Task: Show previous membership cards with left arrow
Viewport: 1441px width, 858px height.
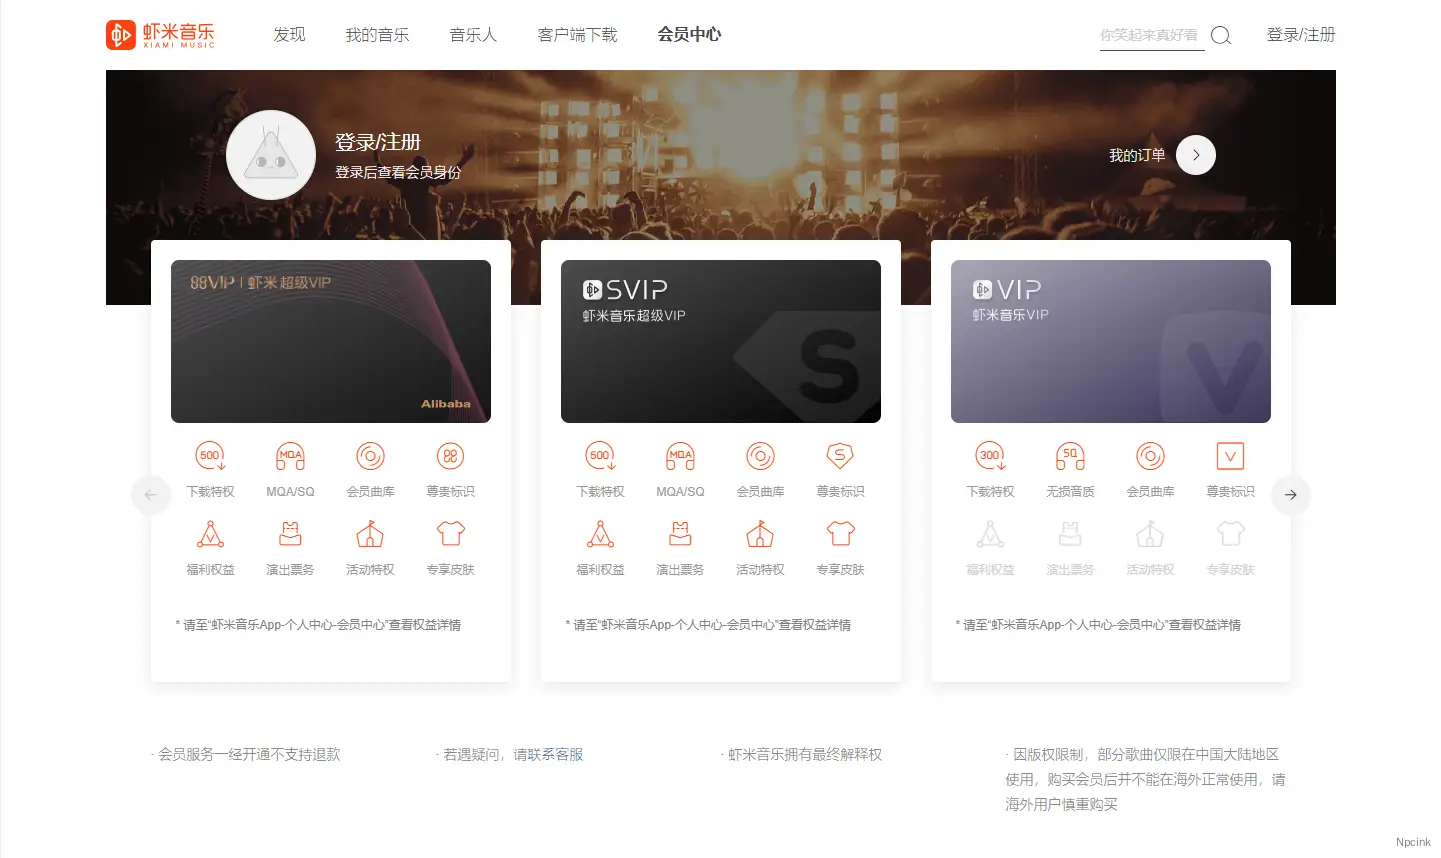Action: point(151,495)
